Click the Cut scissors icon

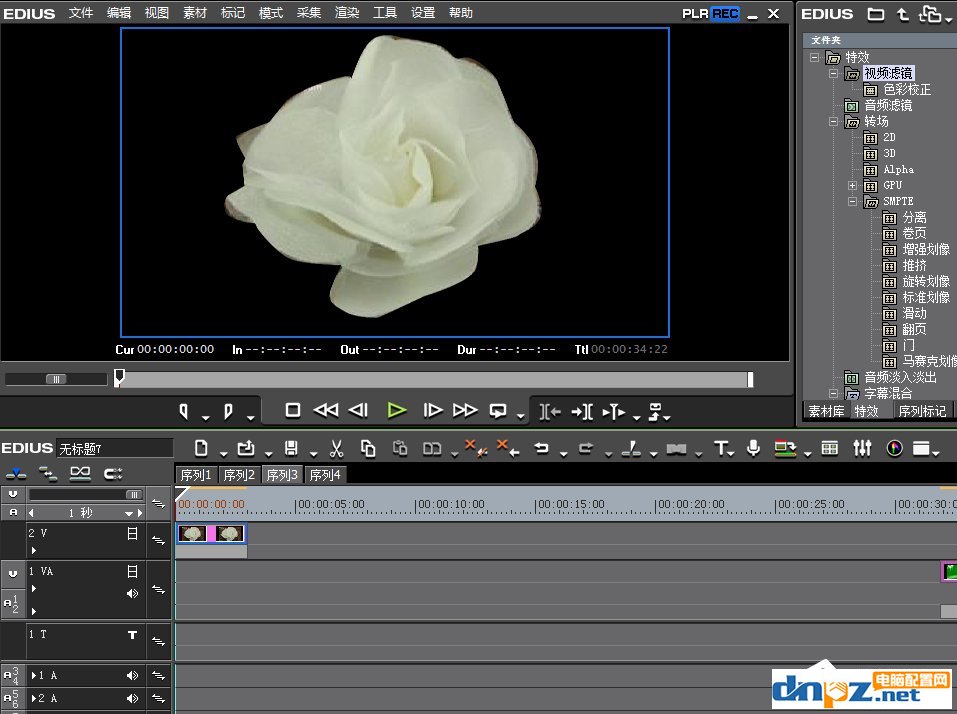click(336, 449)
